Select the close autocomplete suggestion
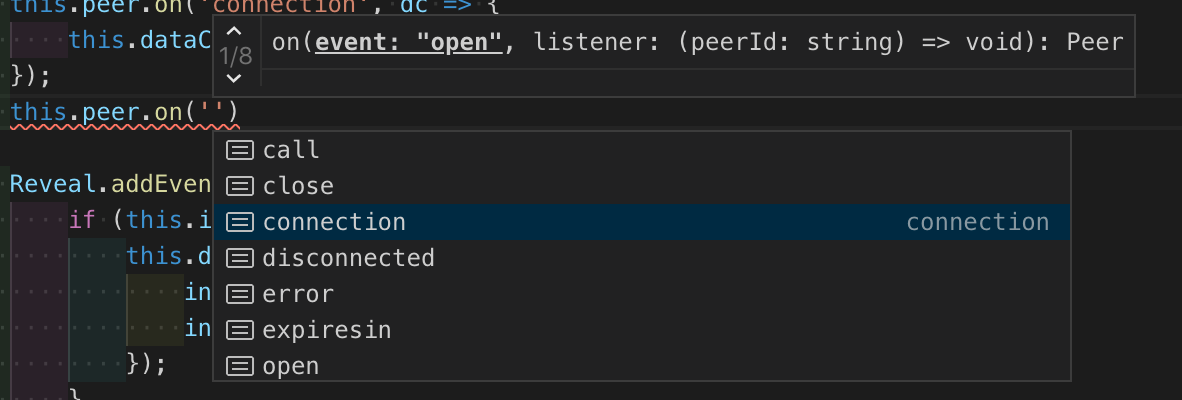Image resolution: width=1182 pixels, height=400 pixels. (x=642, y=186)
